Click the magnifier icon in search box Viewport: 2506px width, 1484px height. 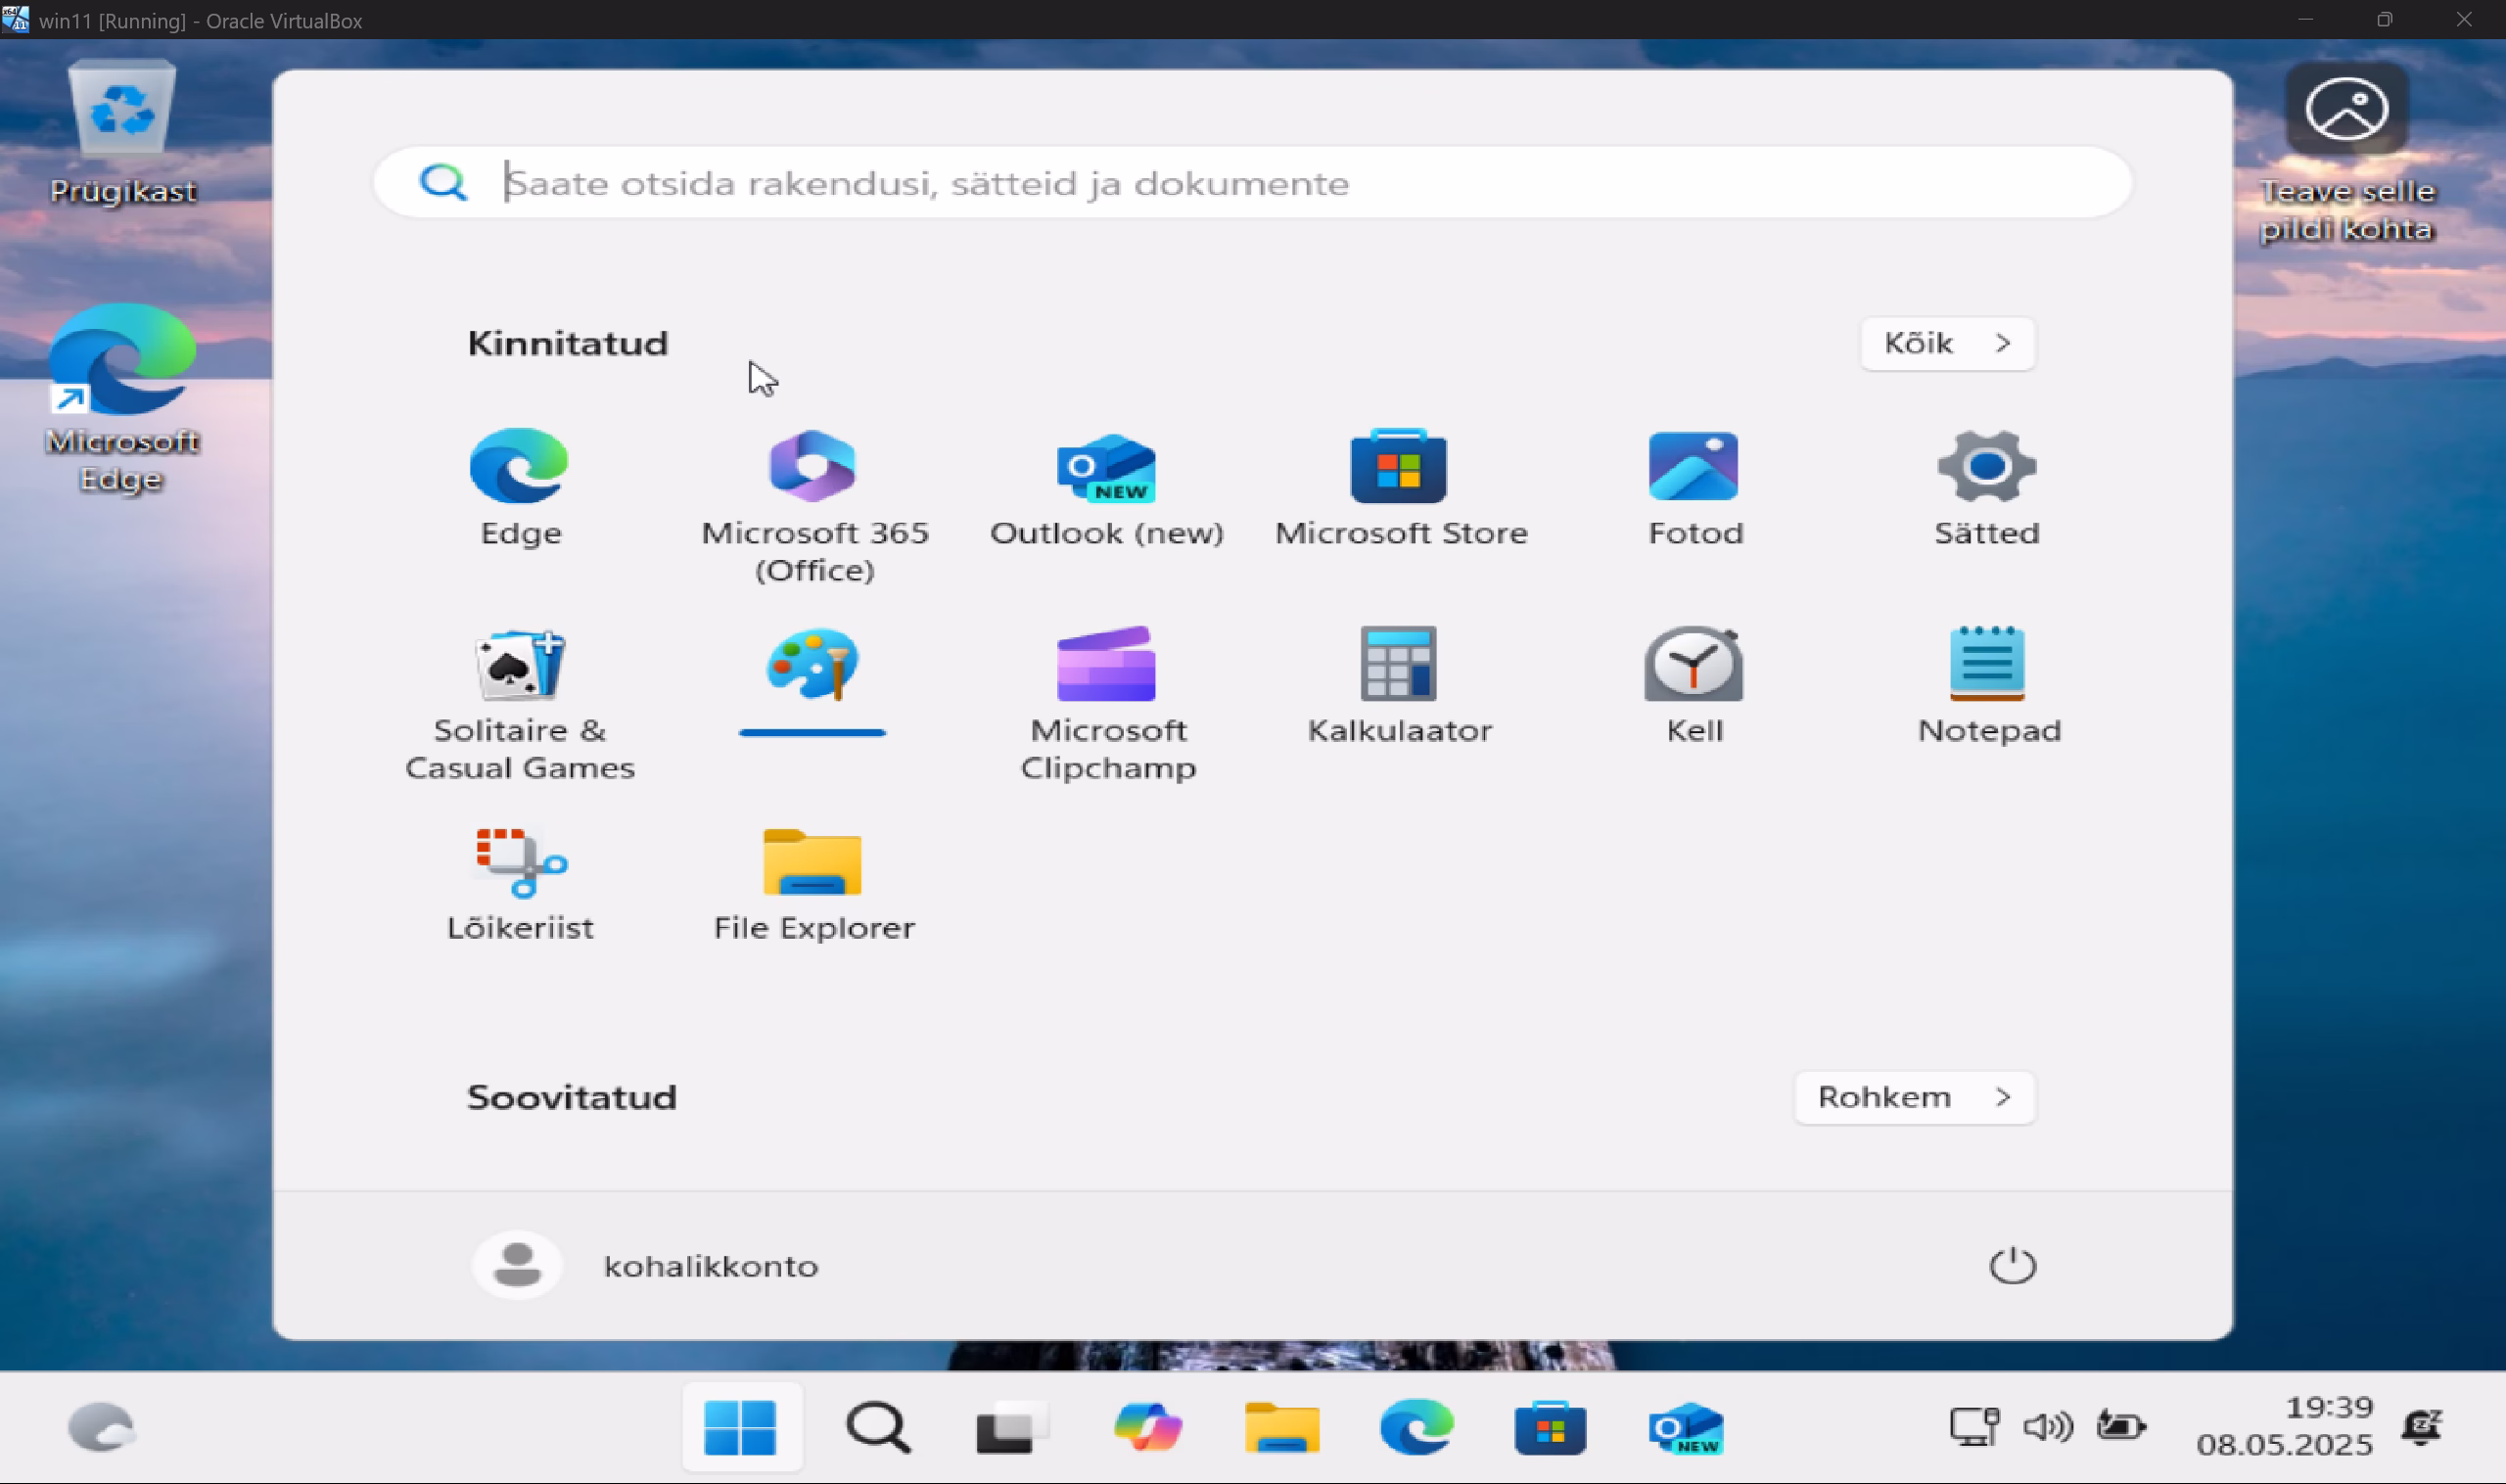click(443, 183)
